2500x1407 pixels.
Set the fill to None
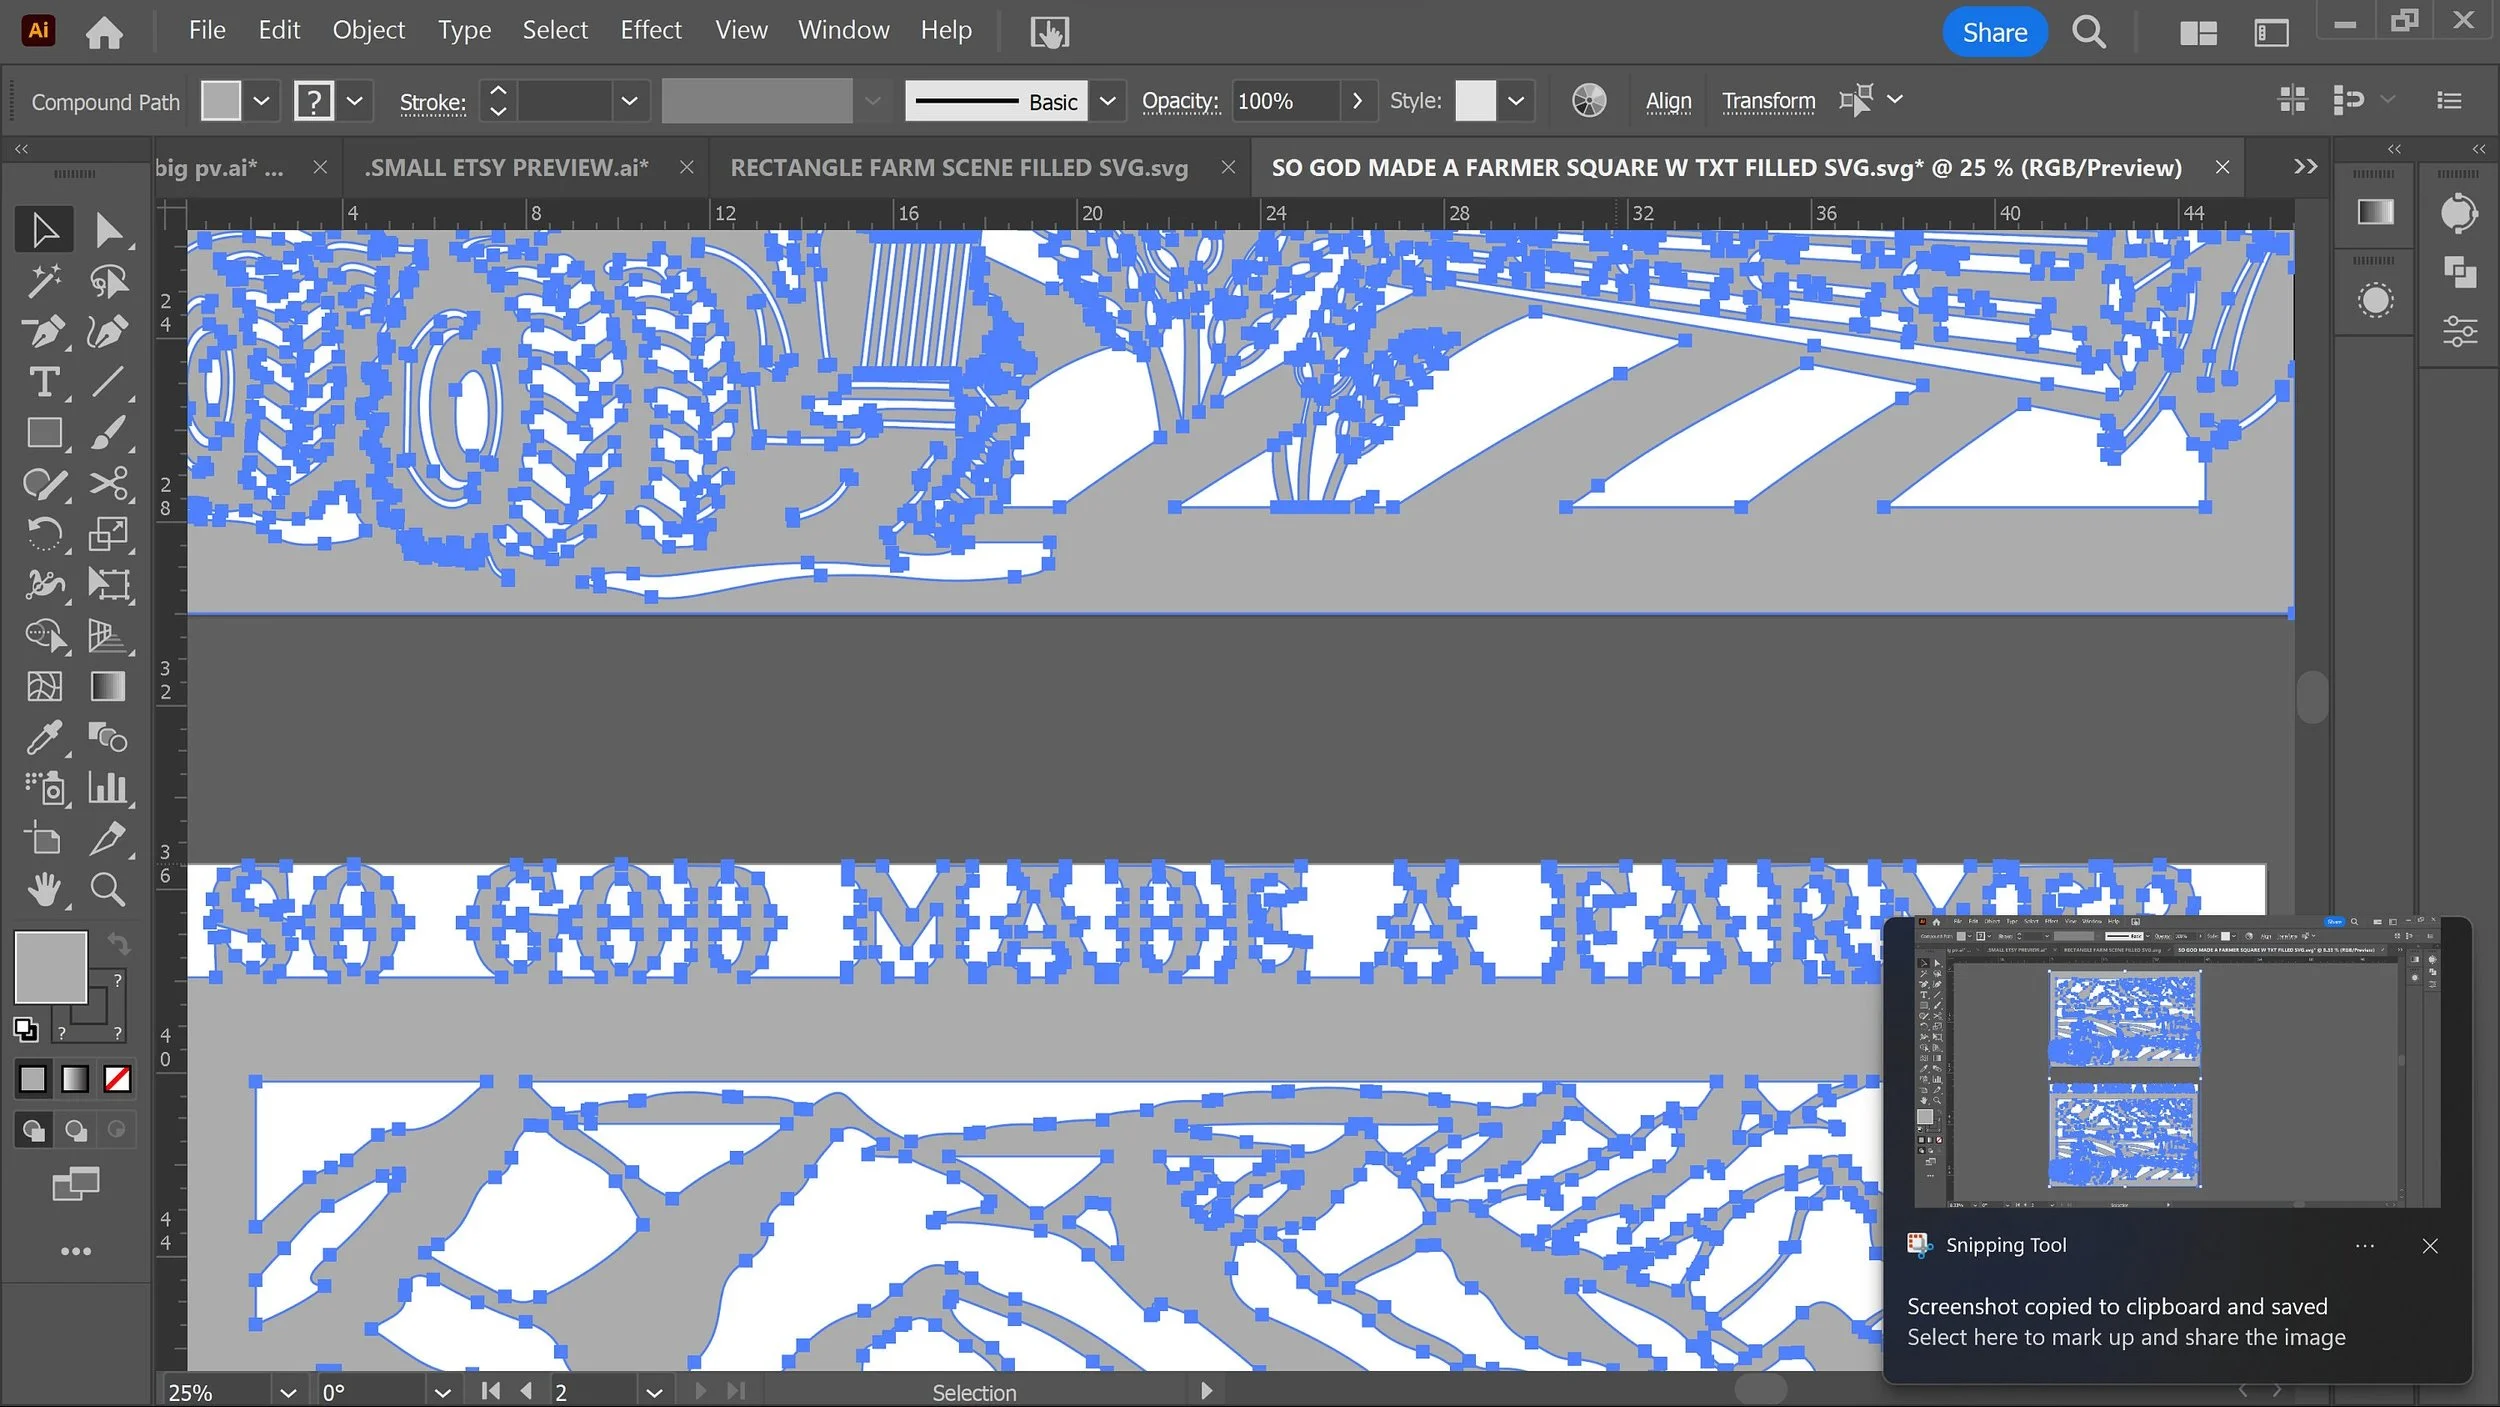[117, 1079]
